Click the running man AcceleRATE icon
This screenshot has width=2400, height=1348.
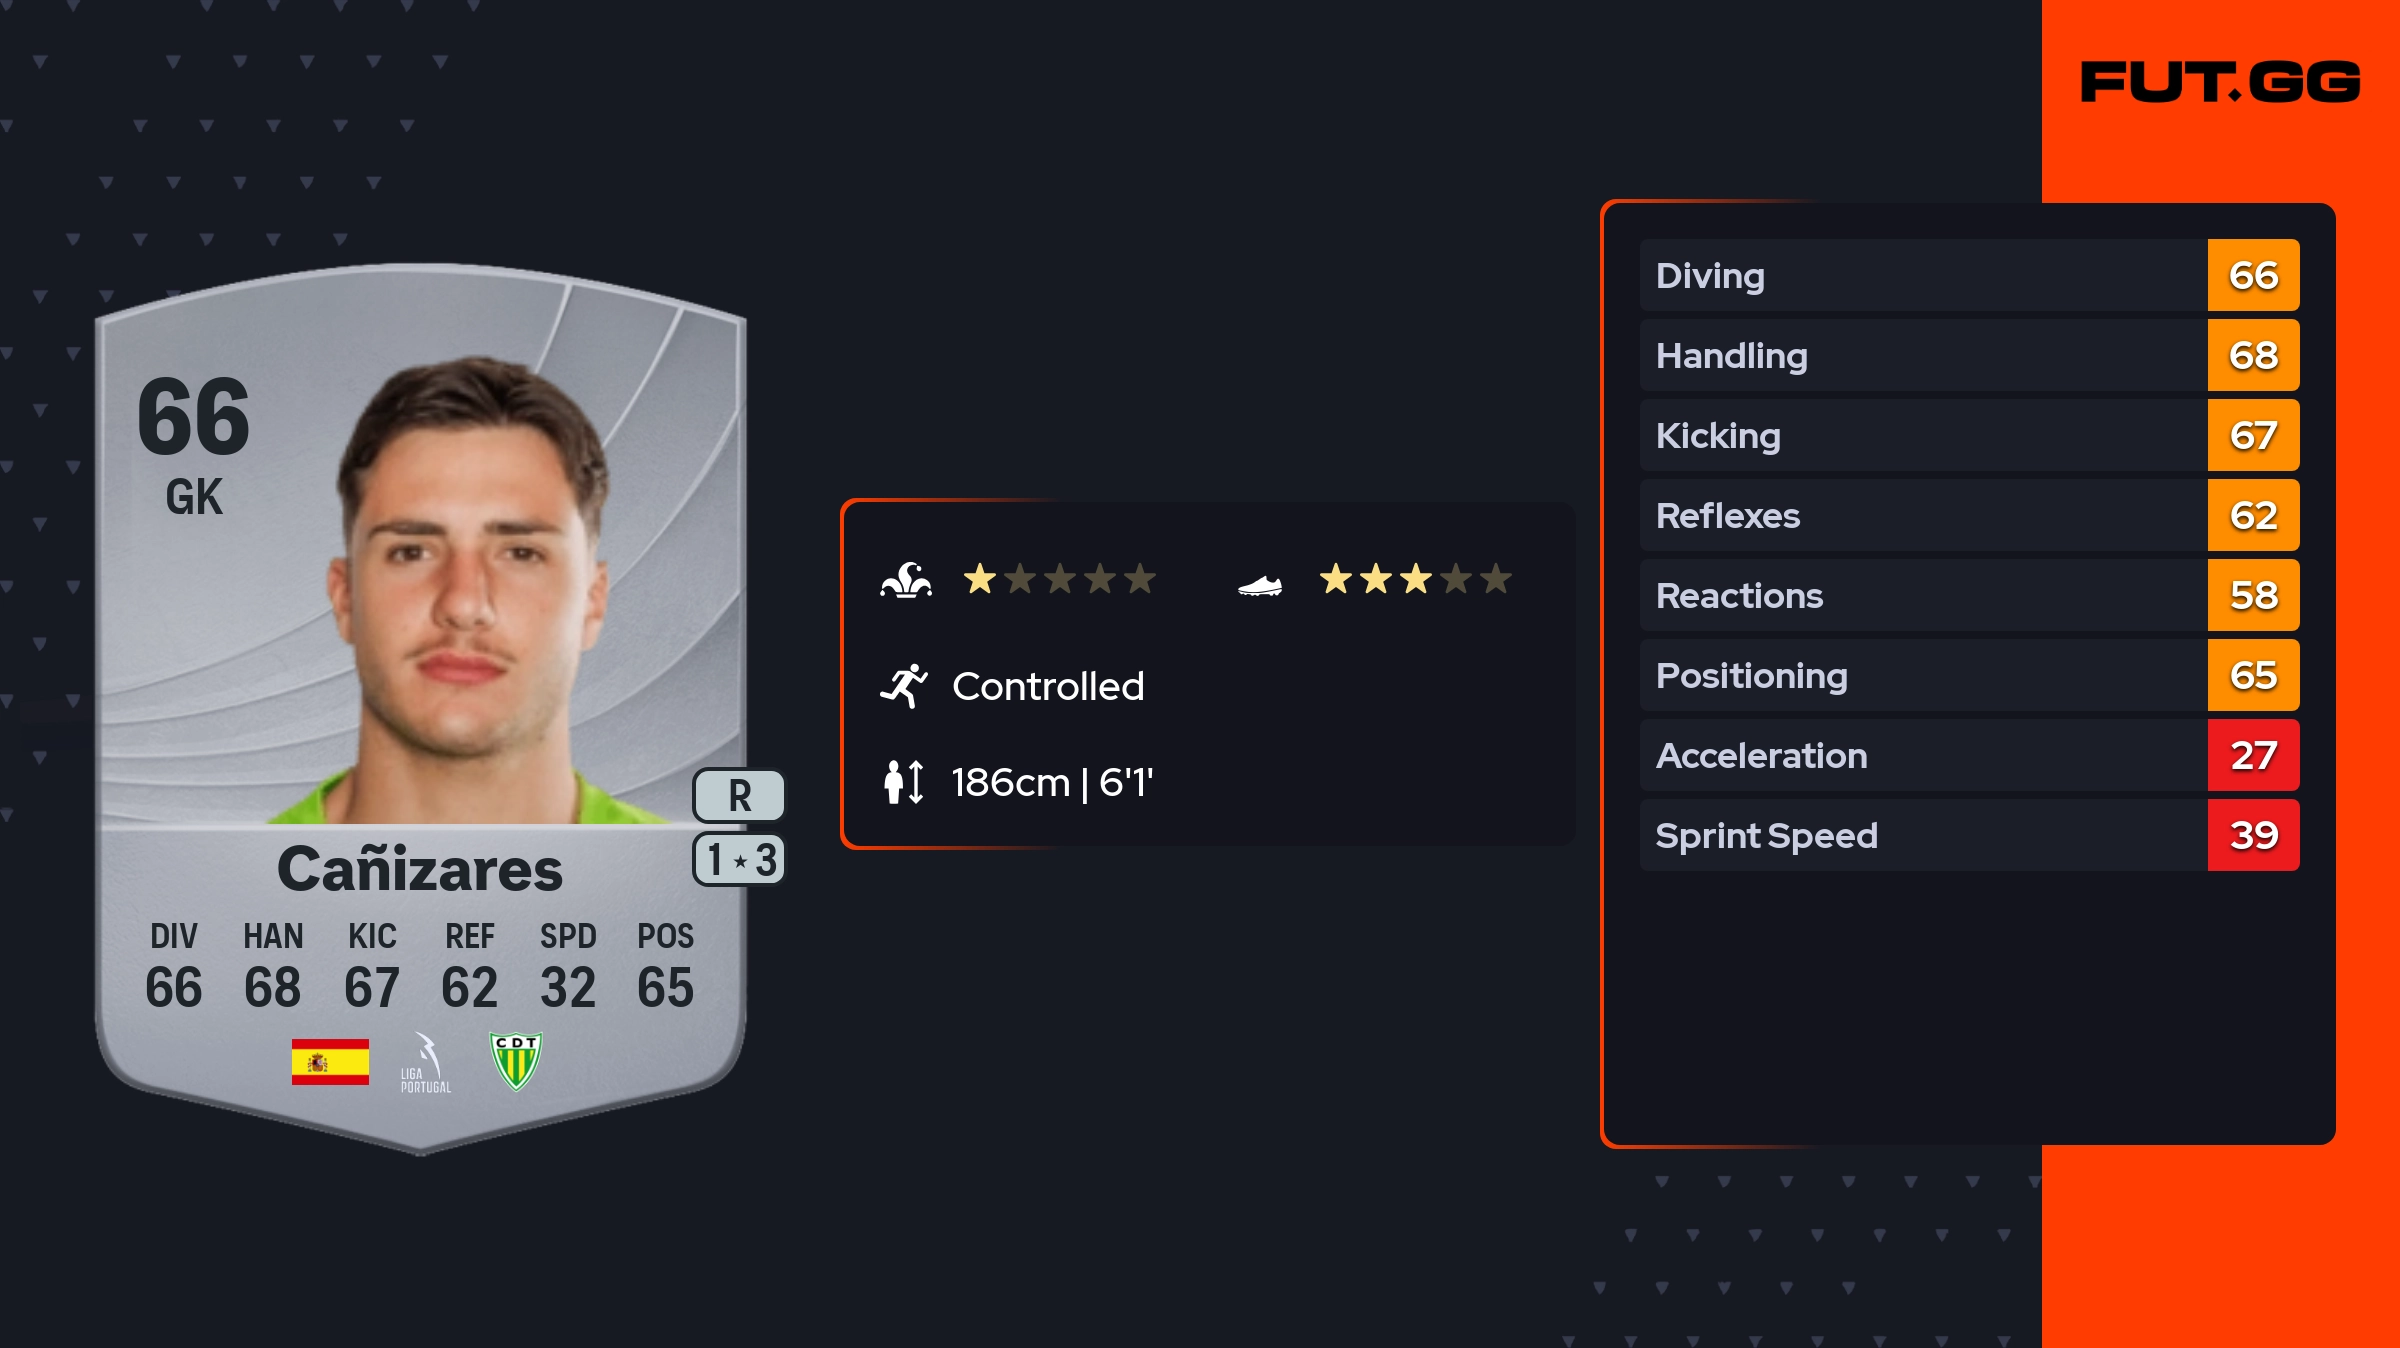pos(904,686)
